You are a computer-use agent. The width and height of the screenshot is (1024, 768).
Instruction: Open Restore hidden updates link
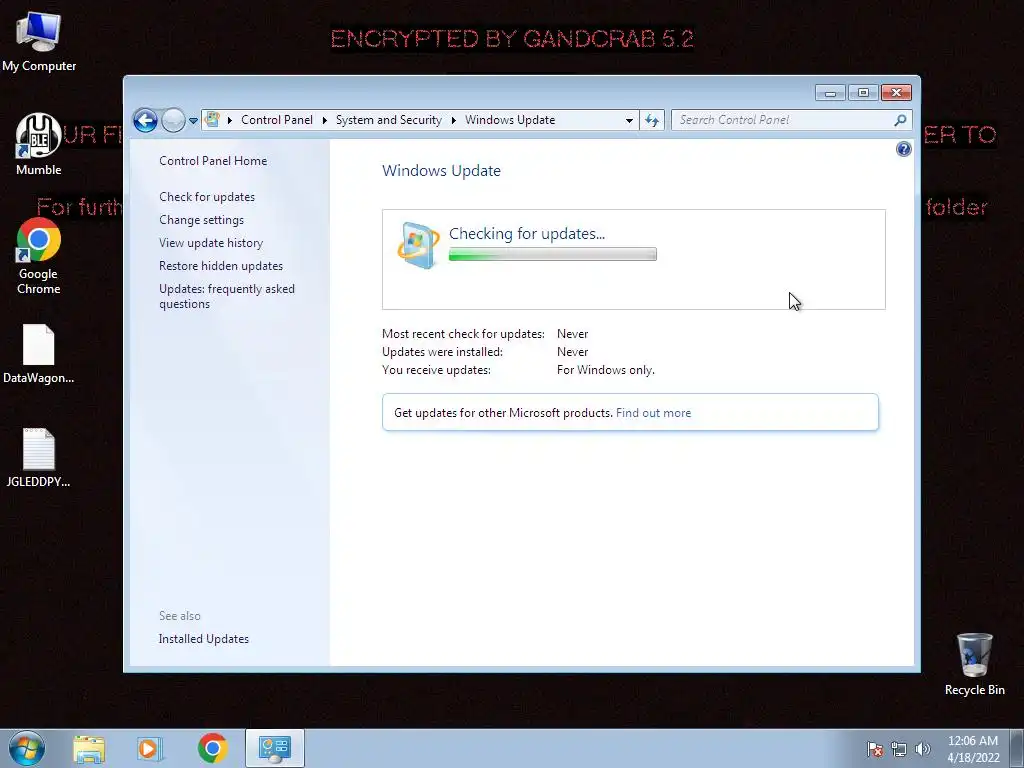221,266
